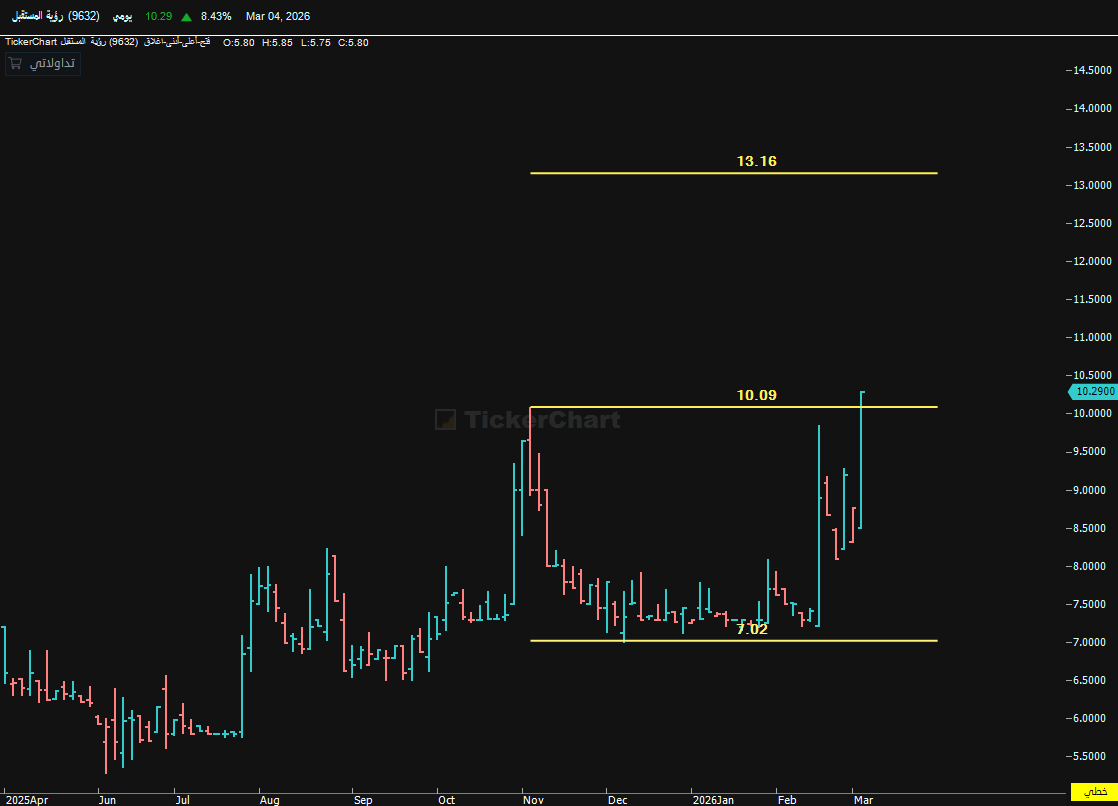
Task: Click the L:5.75 low value
Action: pyautogui.click(x=315, y=43)
